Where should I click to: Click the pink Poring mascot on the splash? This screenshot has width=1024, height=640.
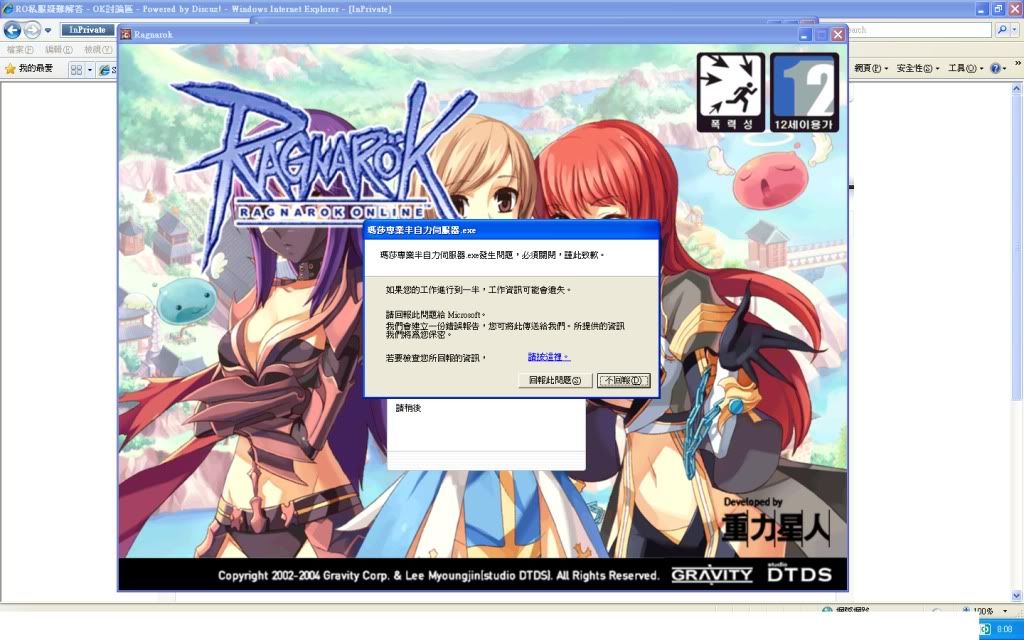coord(769,178)
